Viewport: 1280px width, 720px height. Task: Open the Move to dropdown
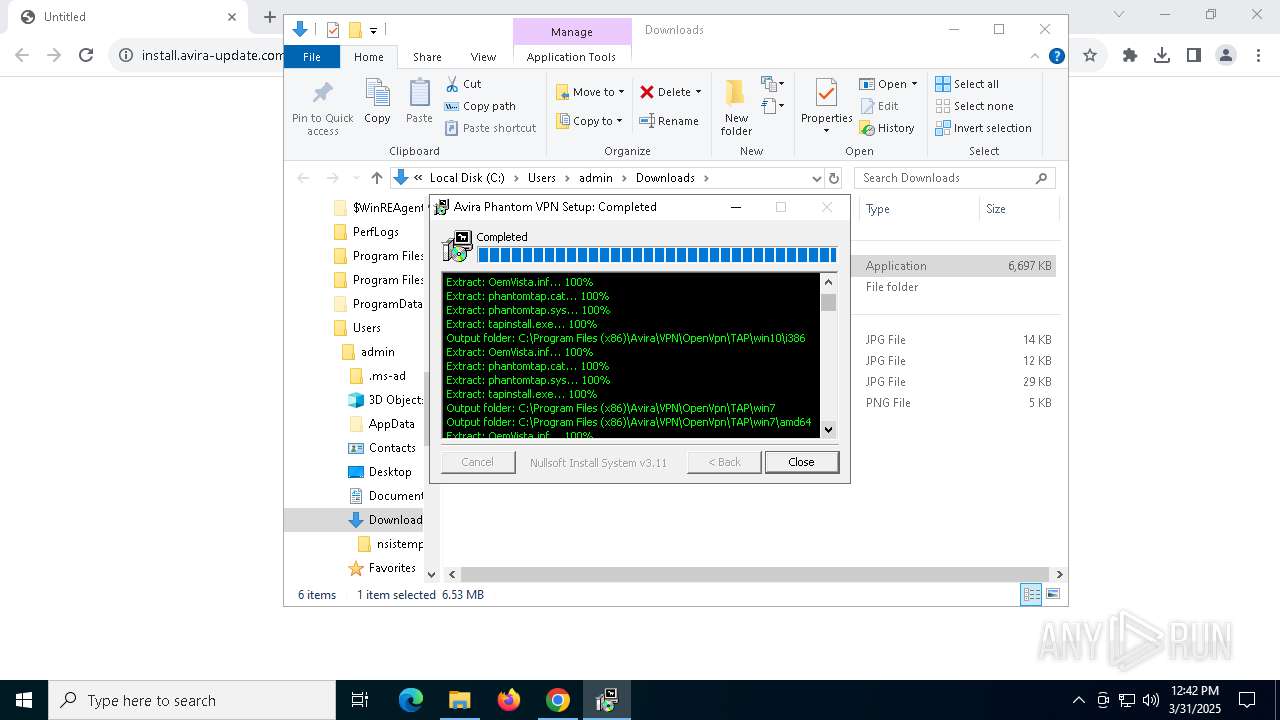point(590,92)
